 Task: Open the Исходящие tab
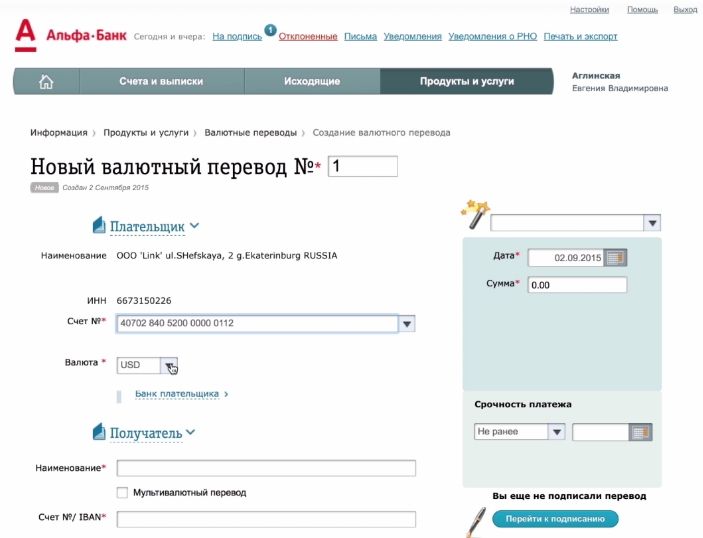coord(311,82)
